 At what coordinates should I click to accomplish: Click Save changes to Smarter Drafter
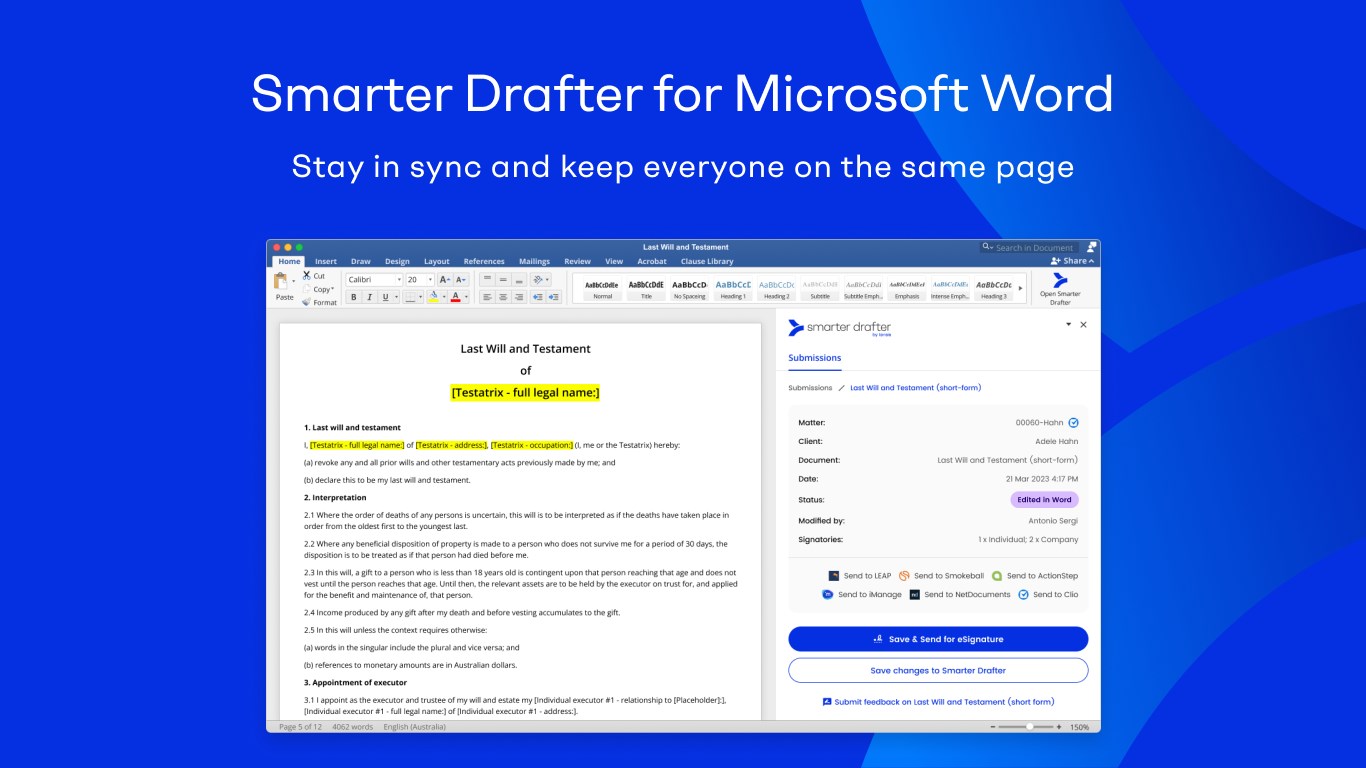tap(938, 671)
